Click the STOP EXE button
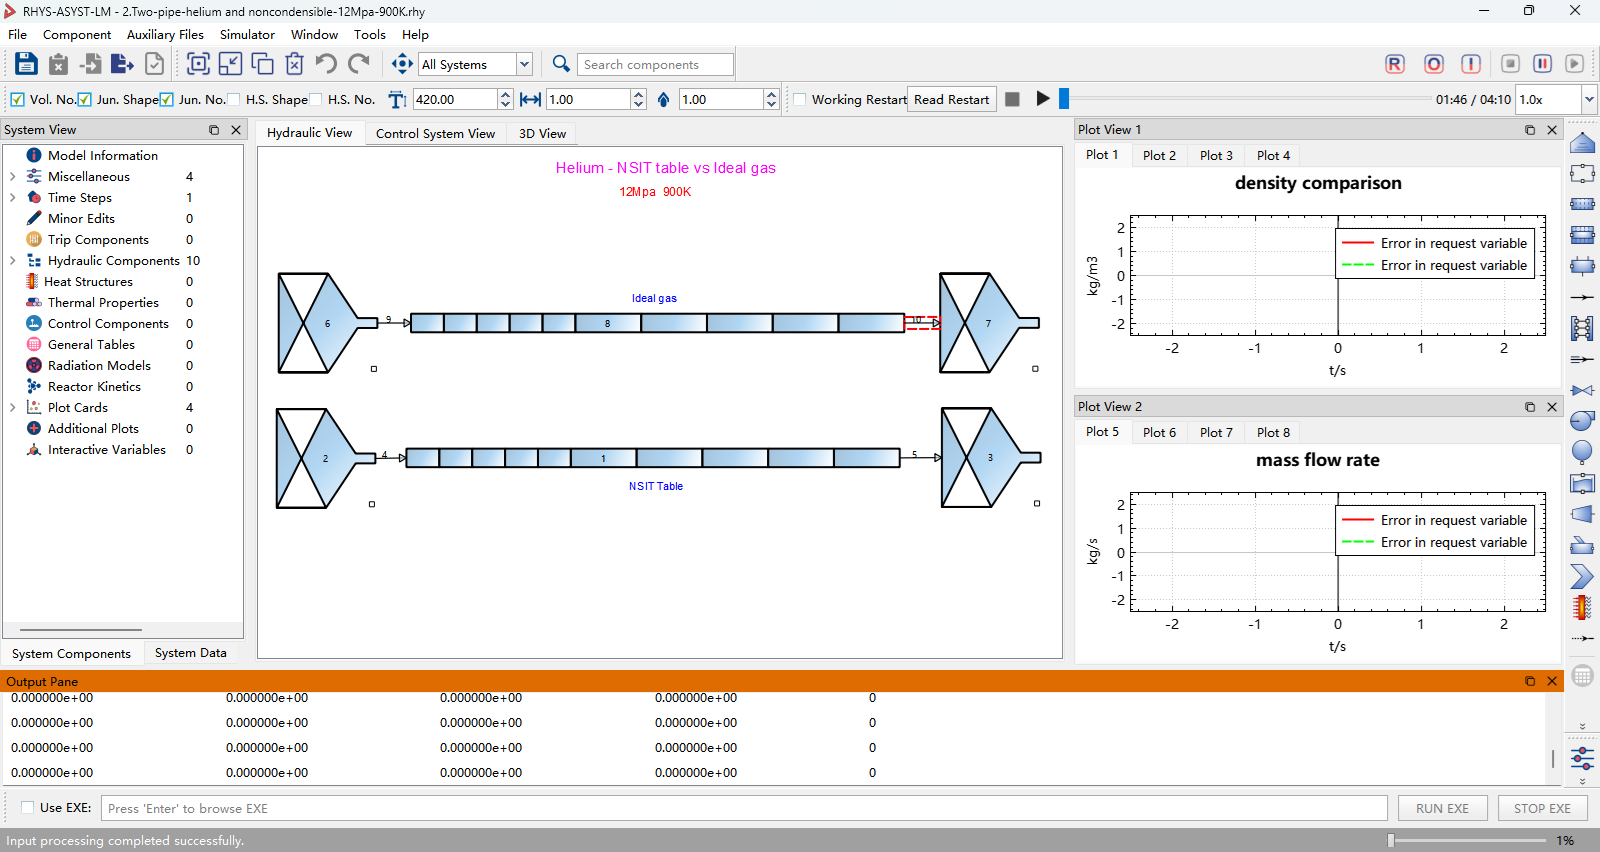The height and width of the screenshot is (852, 1600). (x=1542, y=808)
